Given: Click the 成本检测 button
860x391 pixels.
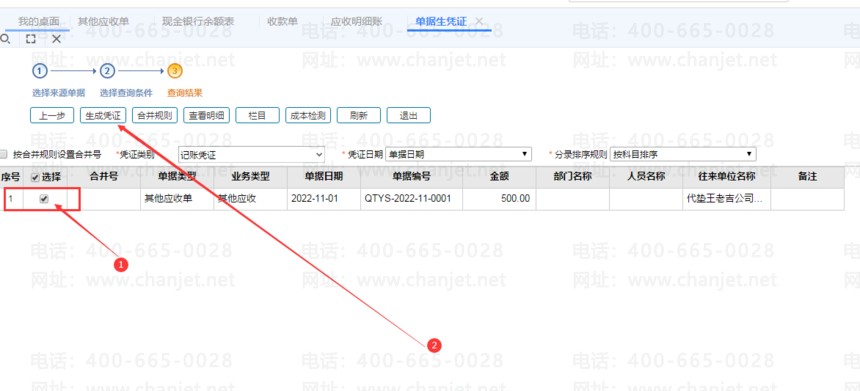Looking at the screenshot, I should (x=308, y=115).
